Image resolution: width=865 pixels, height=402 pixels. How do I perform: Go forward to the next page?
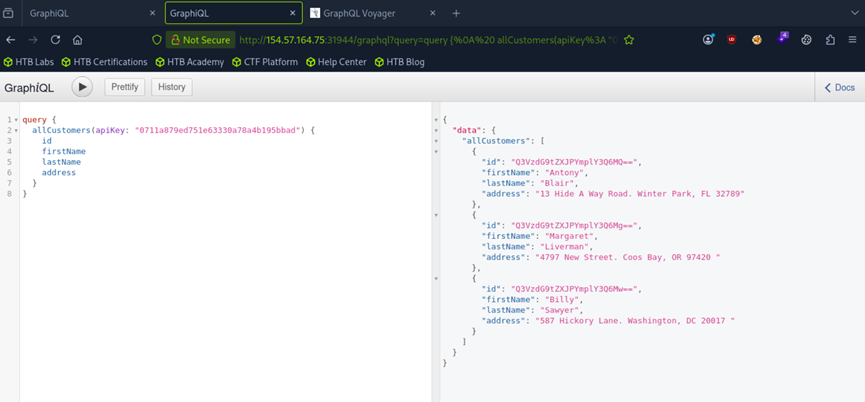(33, 40)
